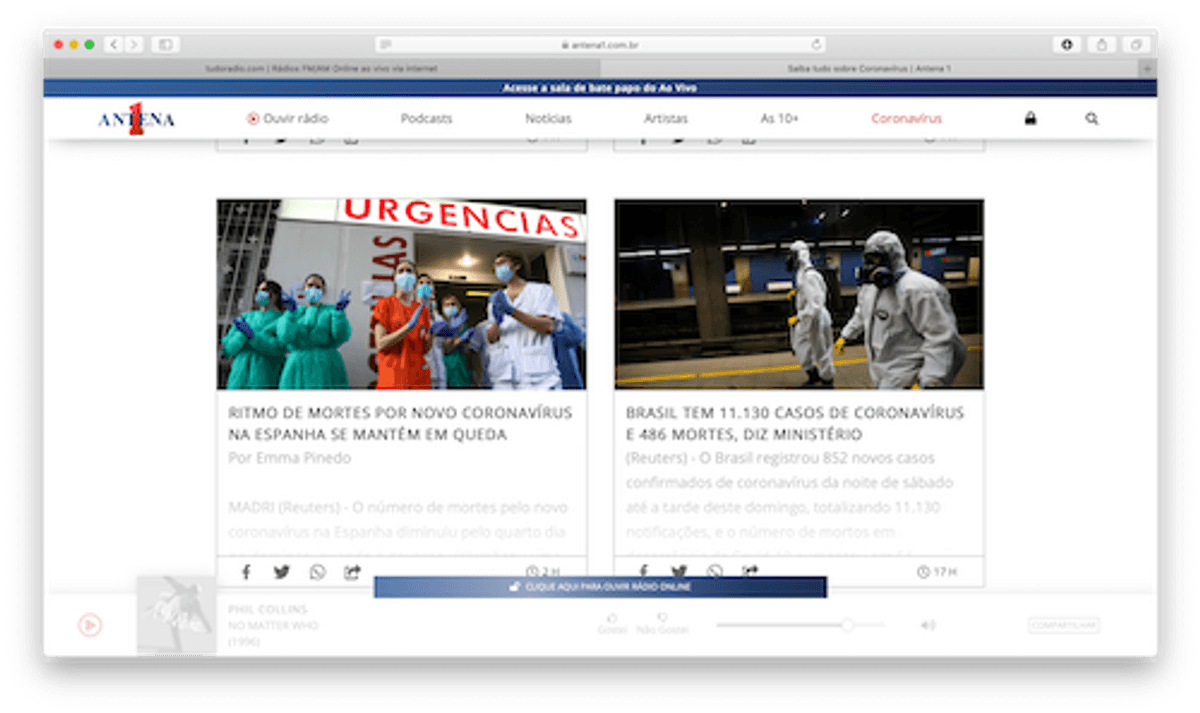Share Espanha article on Facebook

click(246, 572)
